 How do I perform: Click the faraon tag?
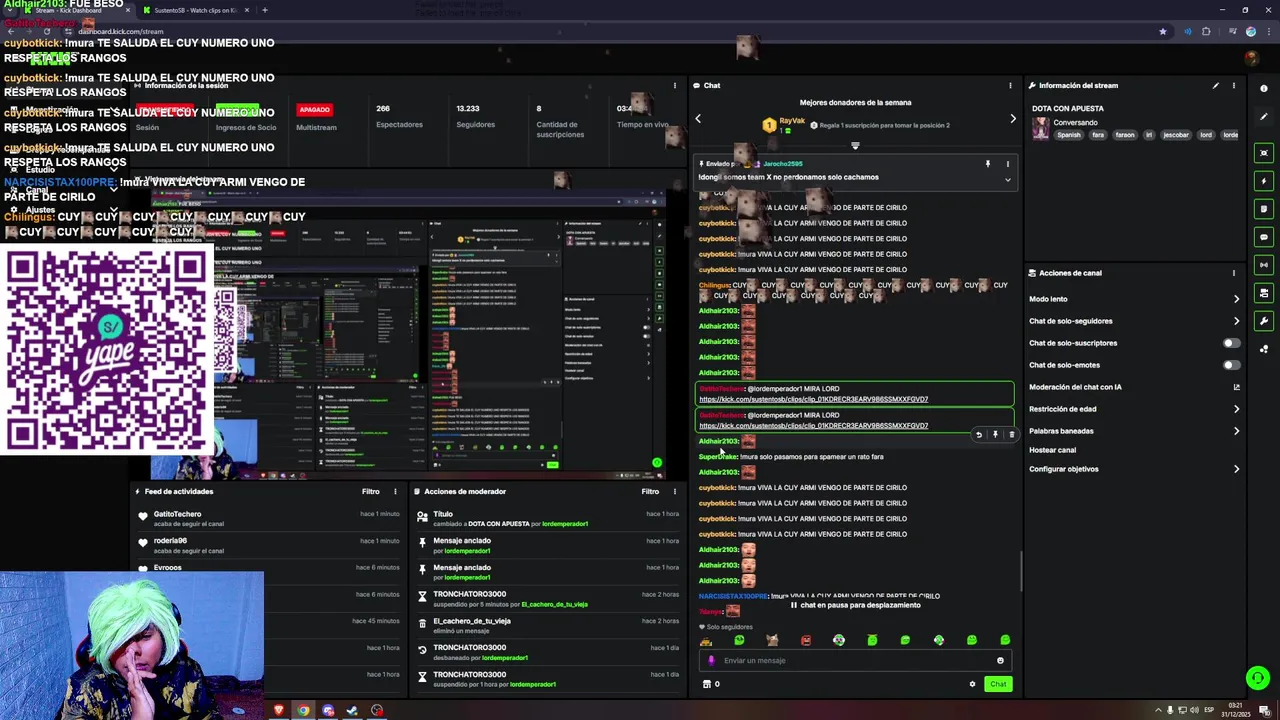point(1125,135)
